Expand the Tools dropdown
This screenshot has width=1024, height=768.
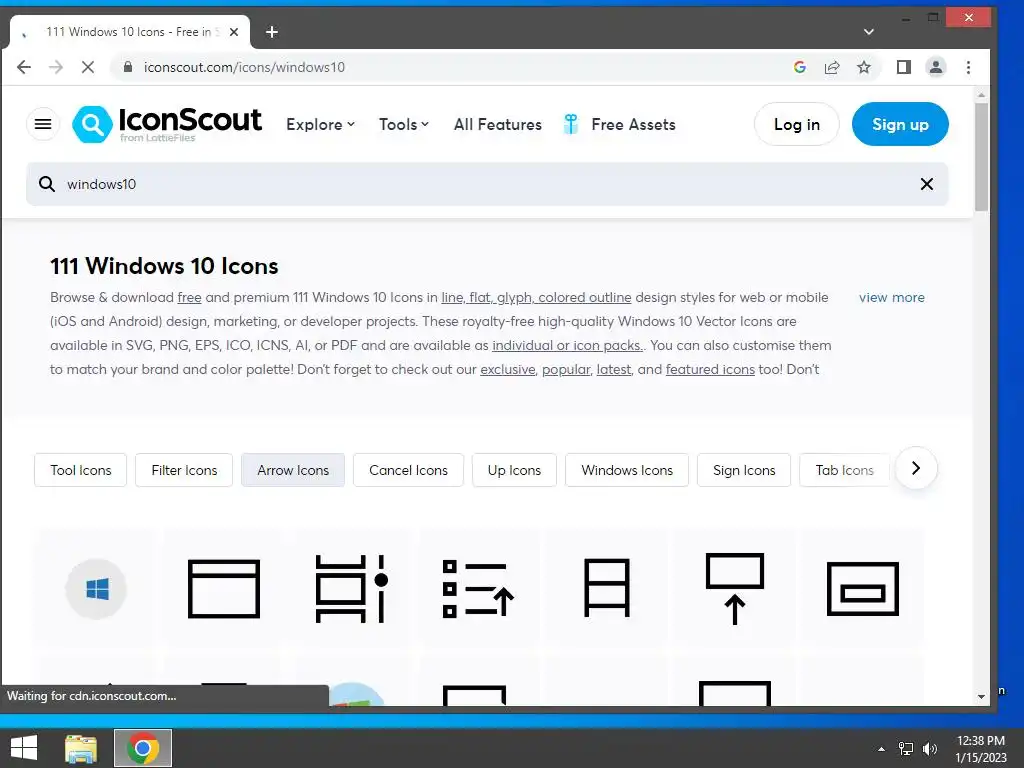404,124
